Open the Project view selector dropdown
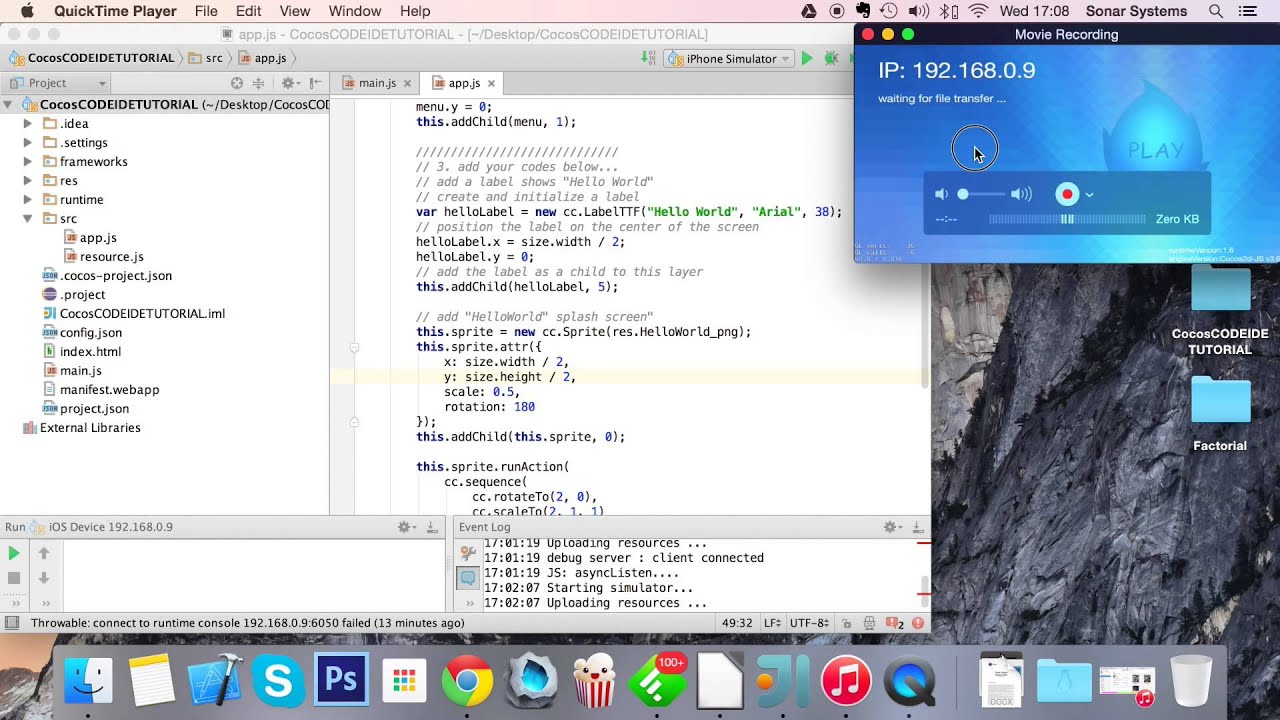This screenshot has width=1280, height=720. click(x=58, y=83)
